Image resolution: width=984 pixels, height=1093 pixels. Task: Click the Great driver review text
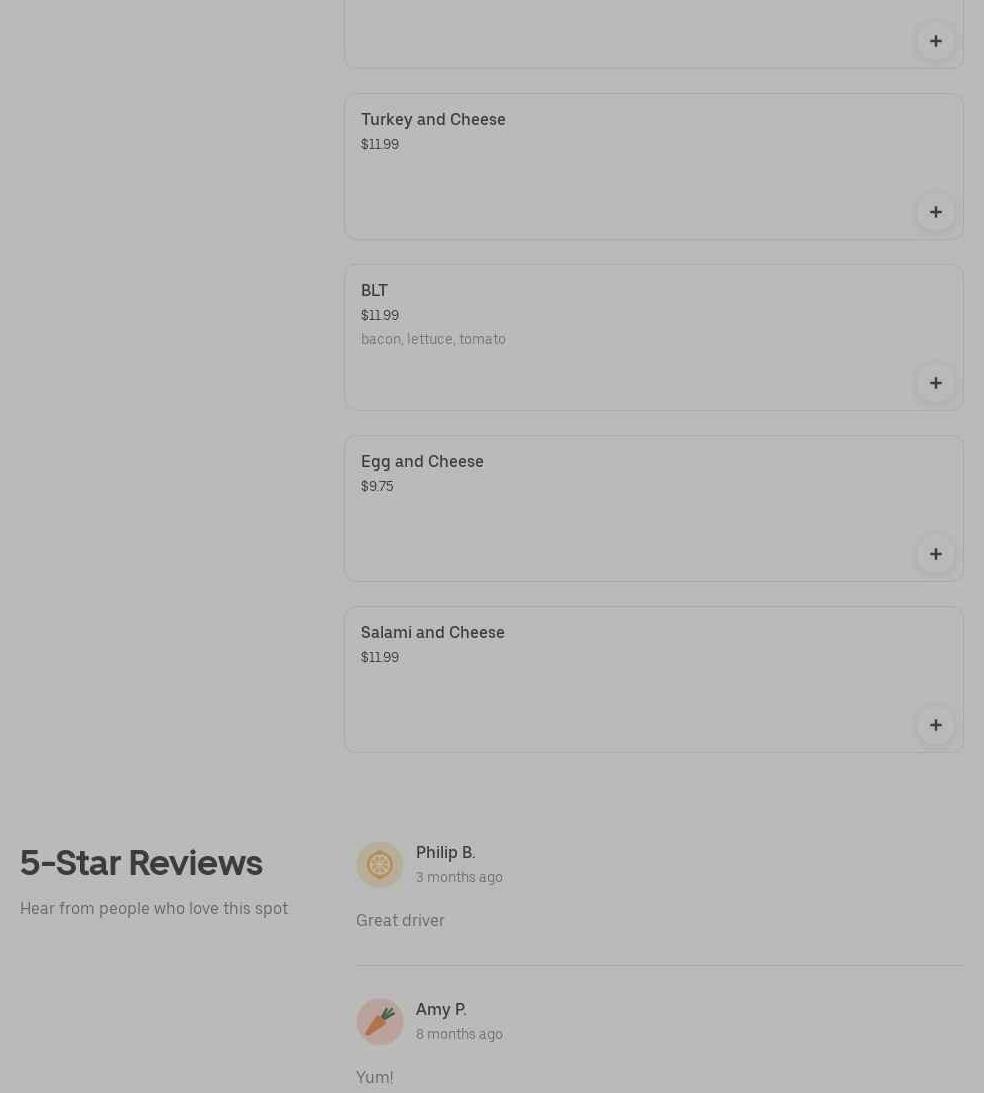tap(400, 920)
